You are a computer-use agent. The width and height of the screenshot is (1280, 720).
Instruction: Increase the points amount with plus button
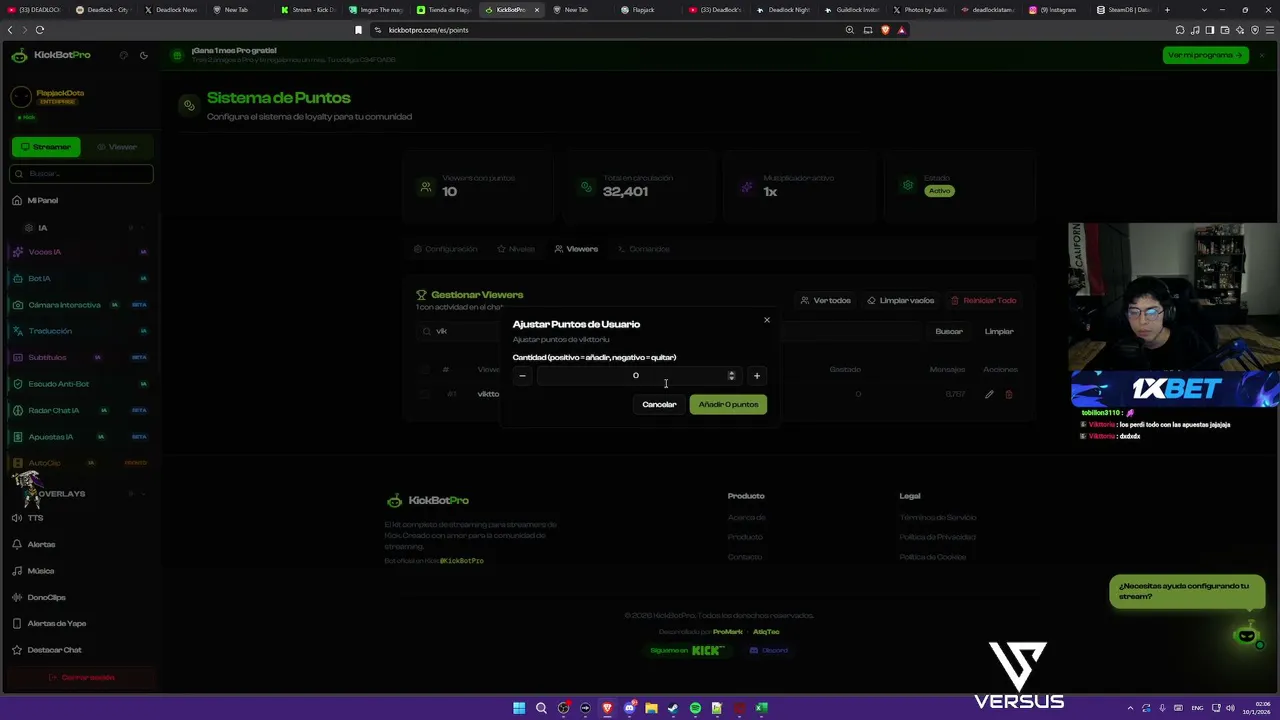757,376
